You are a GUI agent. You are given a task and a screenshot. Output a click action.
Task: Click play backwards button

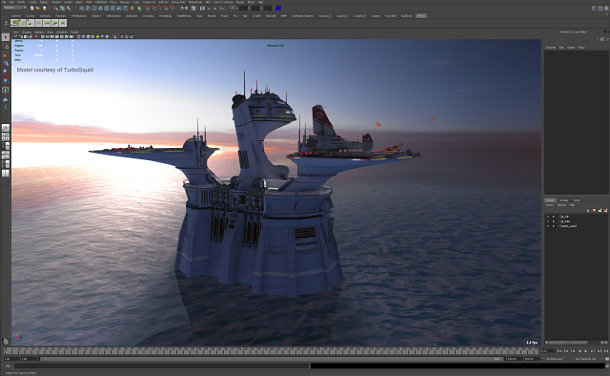click(580, 351)
